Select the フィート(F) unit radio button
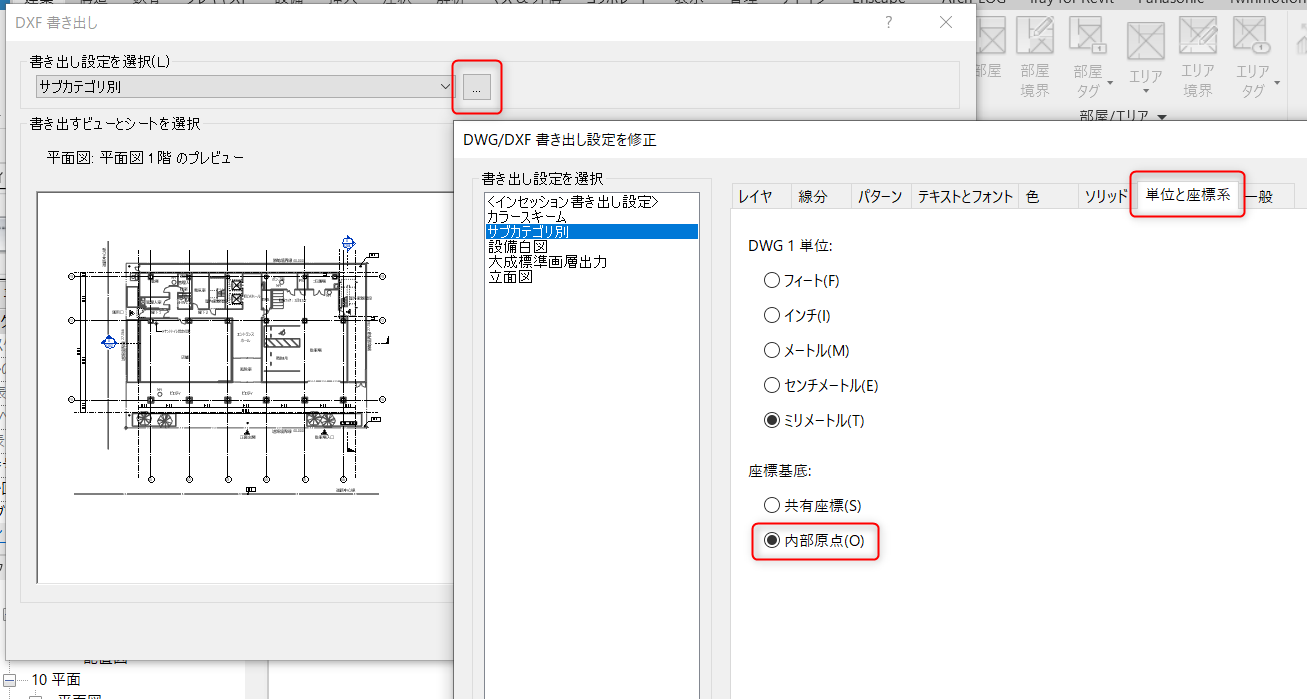This screenshot has width=1307, height=699. pos(771,281)
